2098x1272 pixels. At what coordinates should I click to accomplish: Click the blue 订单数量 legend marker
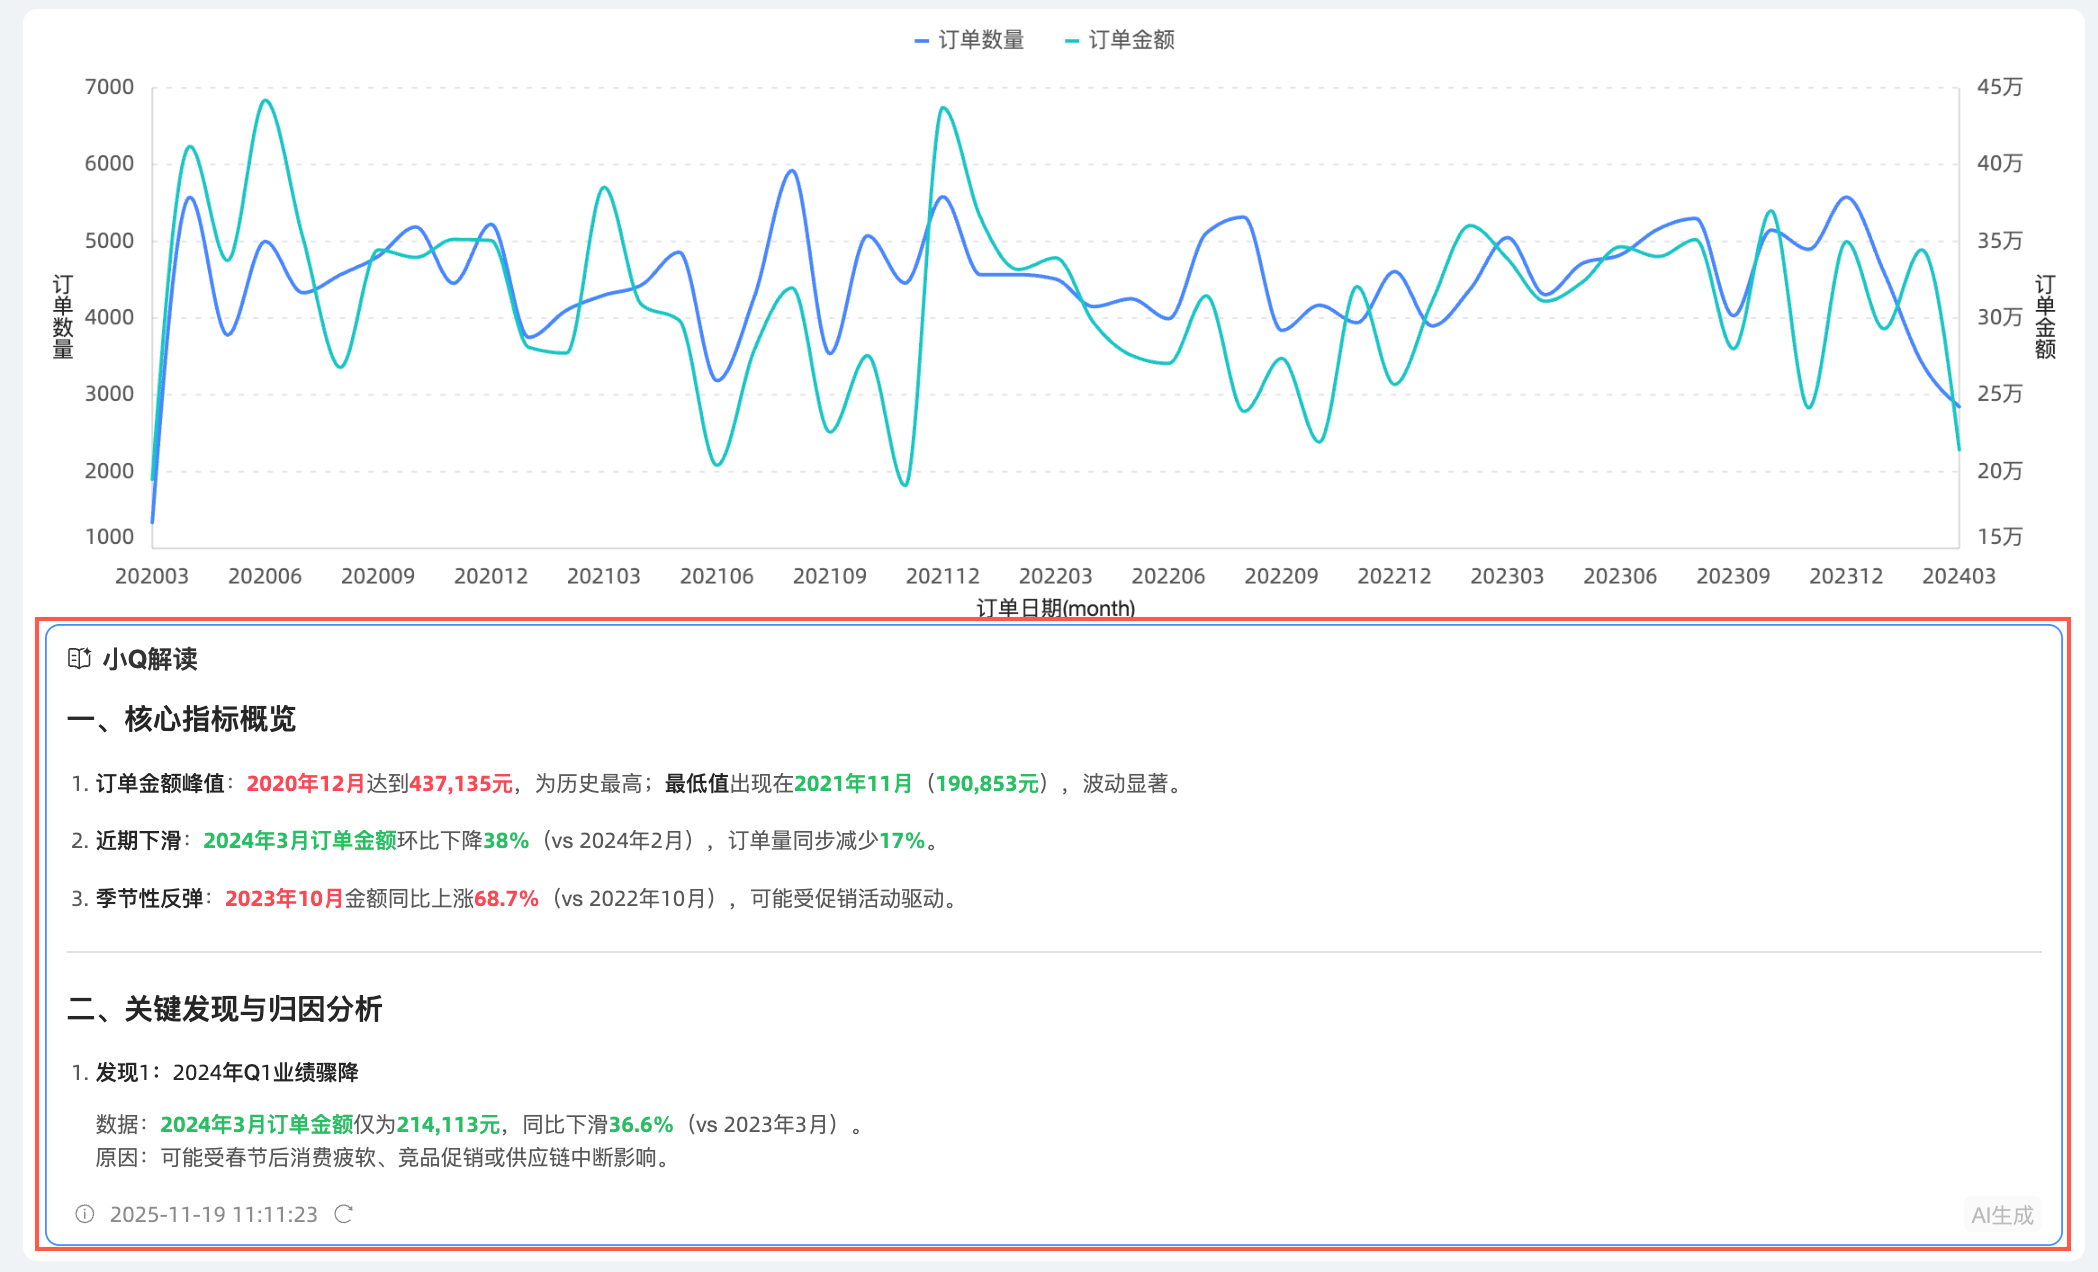[x=922, y=41]
